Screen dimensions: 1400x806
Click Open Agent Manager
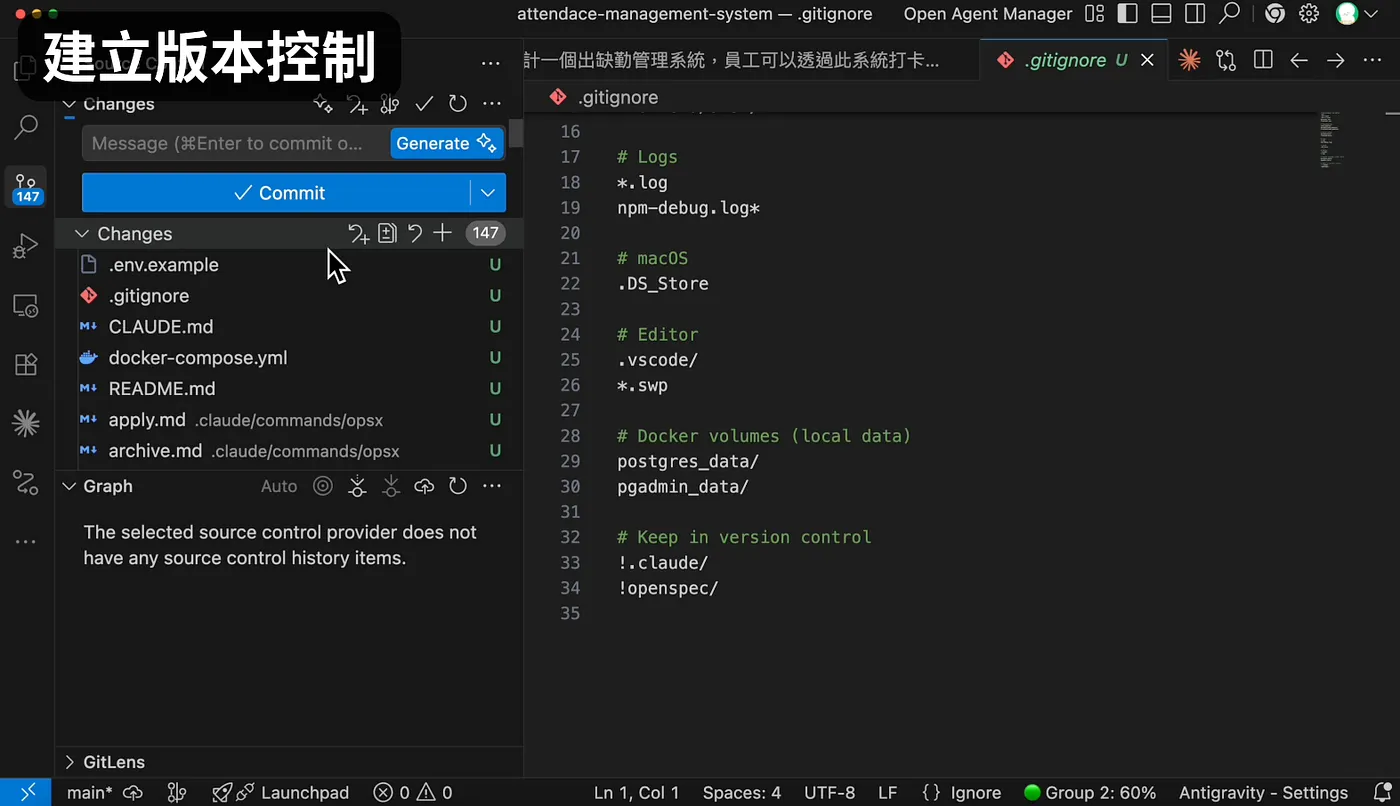(988, 14)
